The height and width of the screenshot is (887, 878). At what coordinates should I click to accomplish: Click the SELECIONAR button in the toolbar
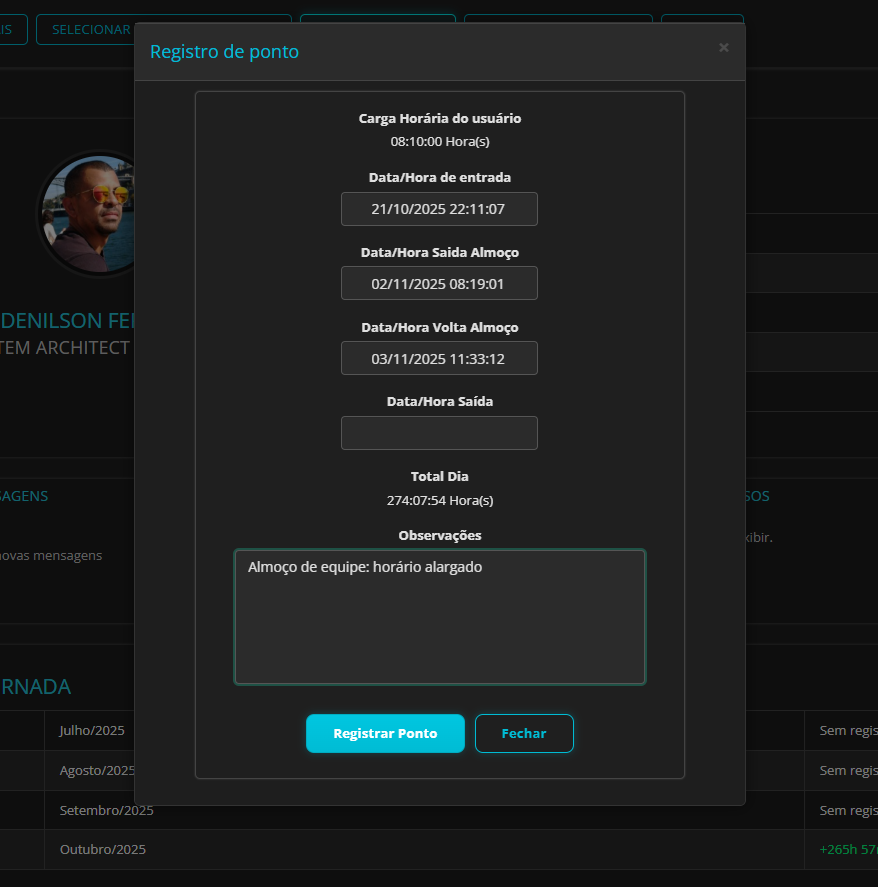point(90,29)
